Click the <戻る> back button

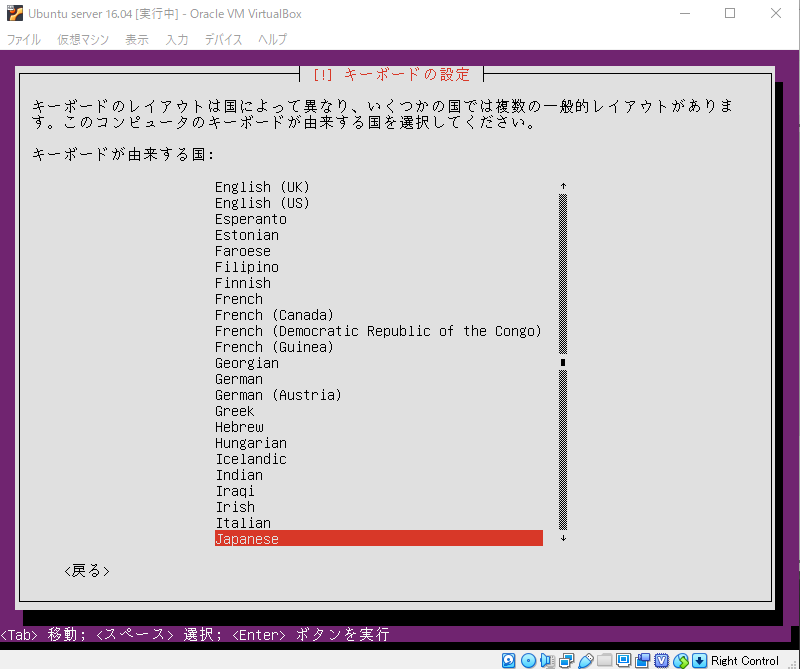[87, 571]
